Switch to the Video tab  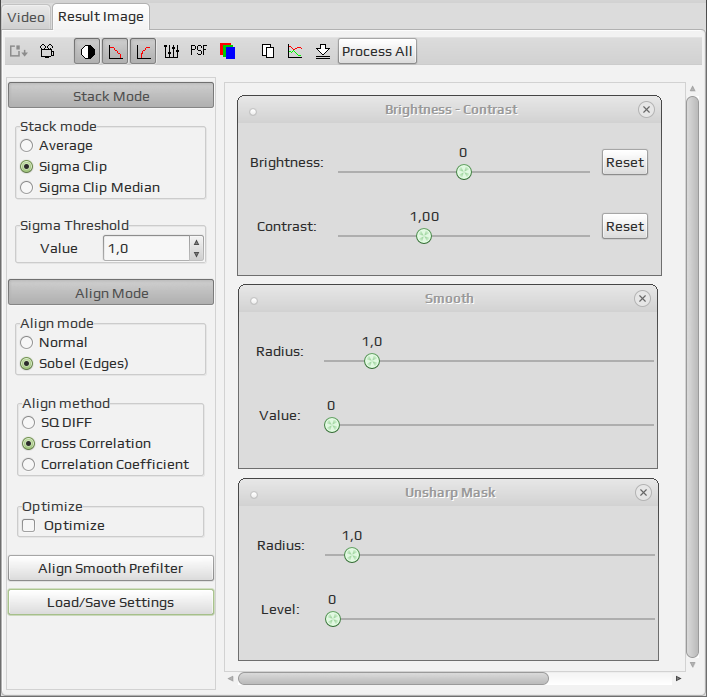[x=26, y=17]
